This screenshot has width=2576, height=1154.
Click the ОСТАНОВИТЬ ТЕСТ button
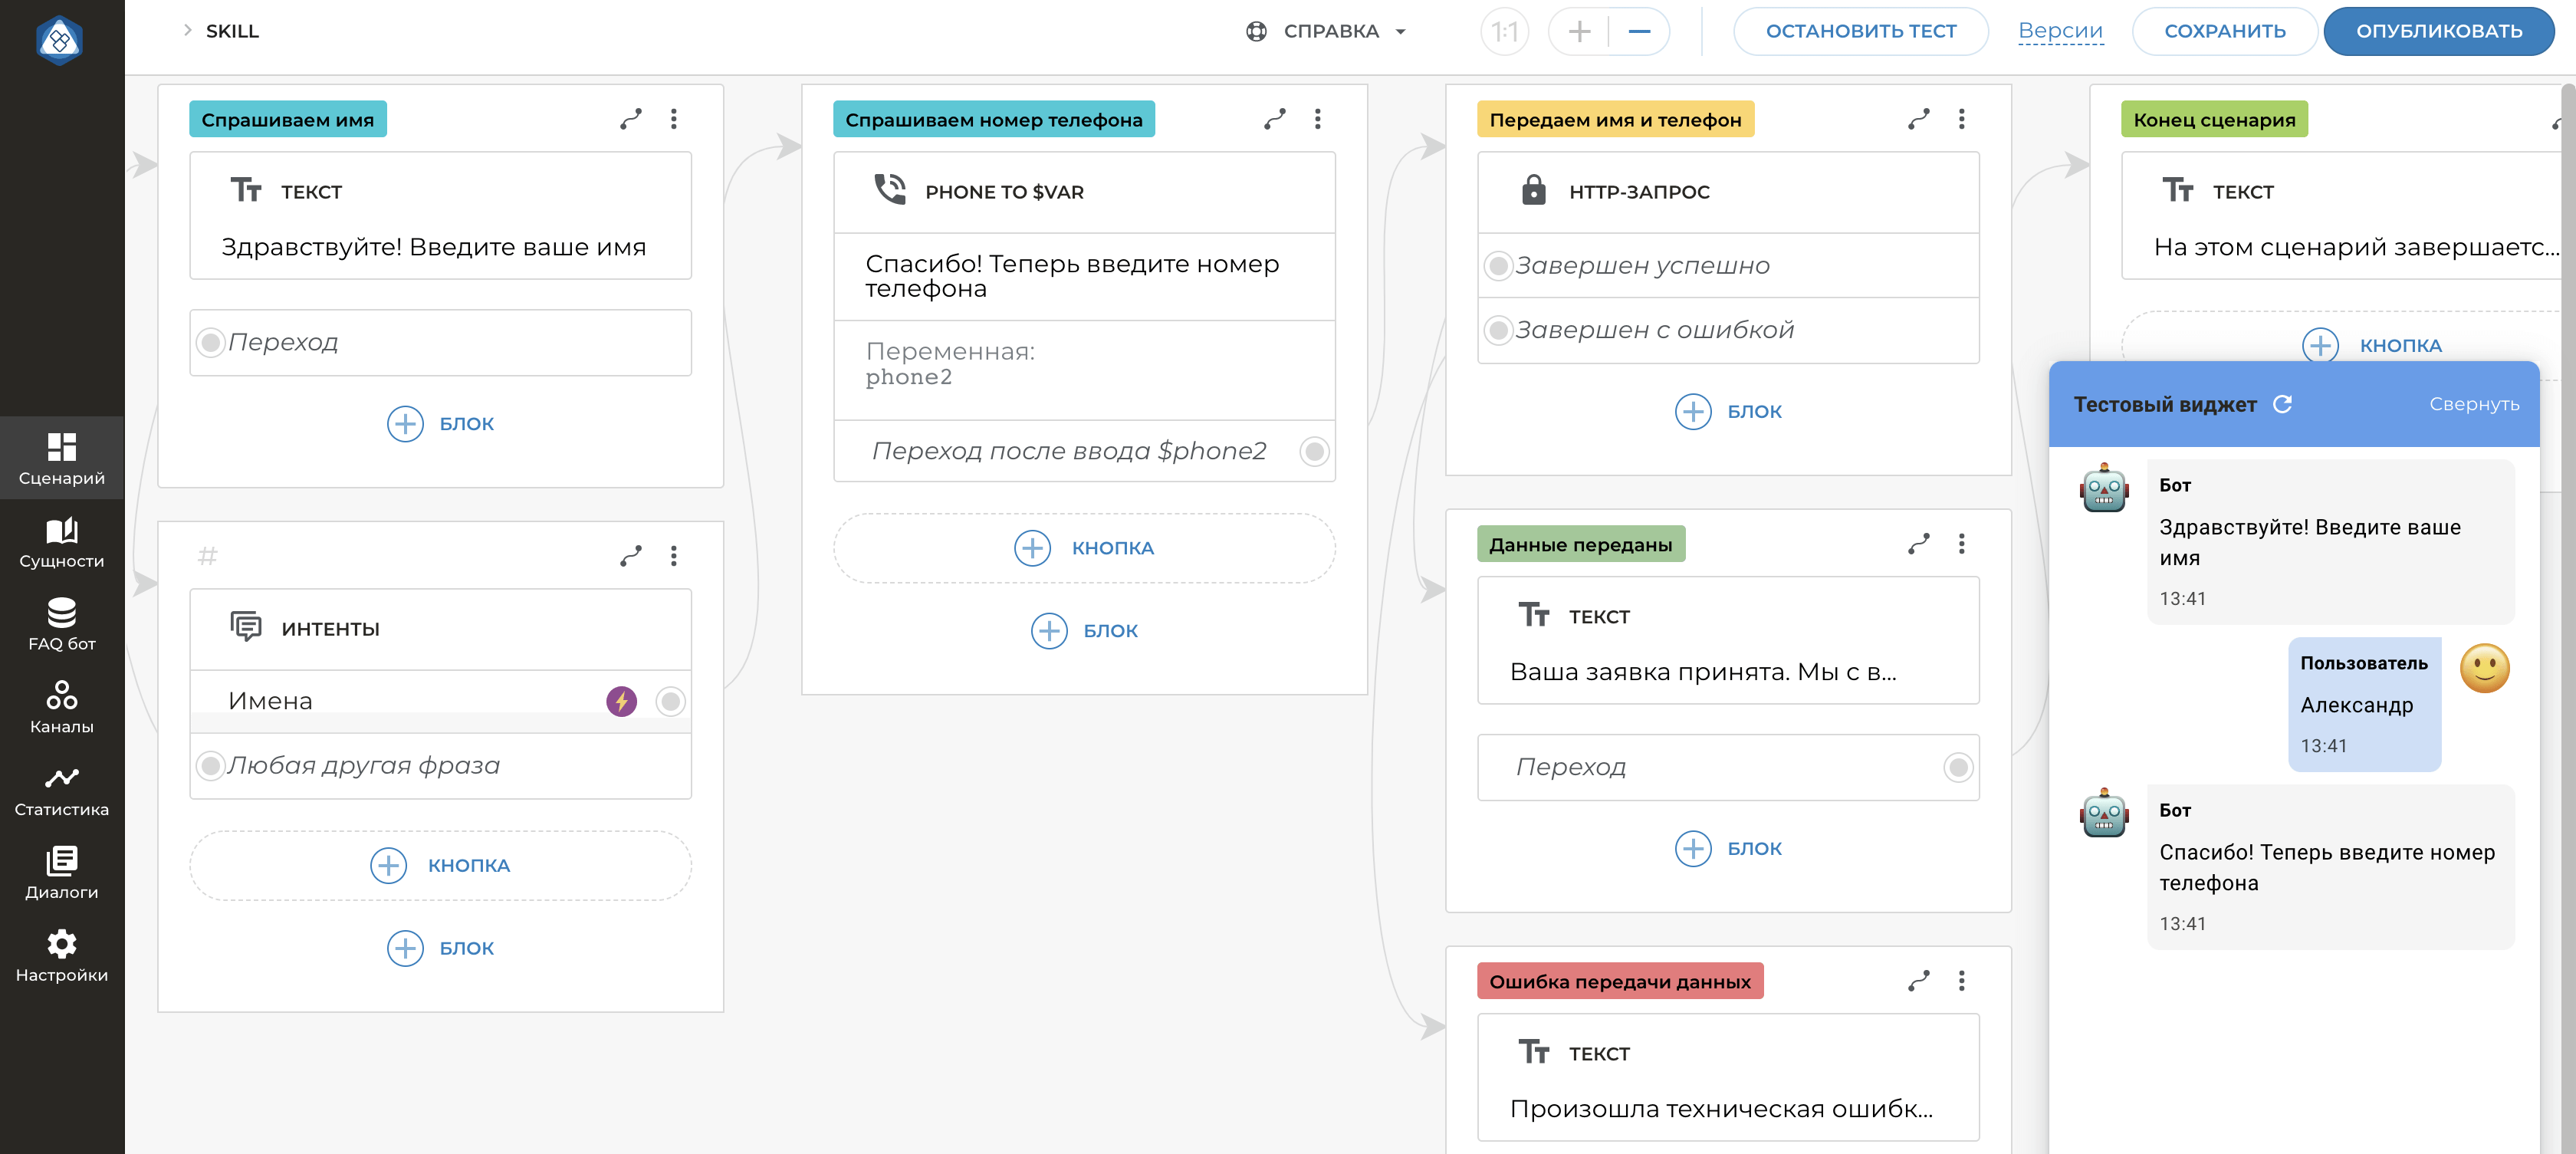point(1860,31)
